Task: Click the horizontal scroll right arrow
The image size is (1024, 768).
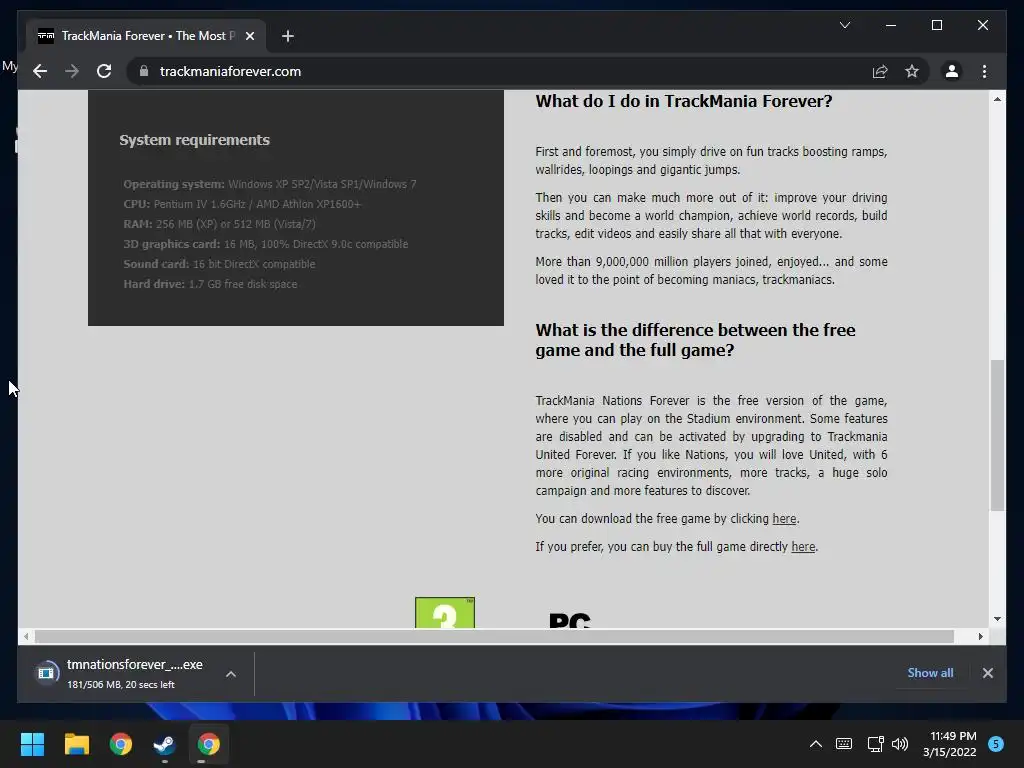Action: pos(980,636)
